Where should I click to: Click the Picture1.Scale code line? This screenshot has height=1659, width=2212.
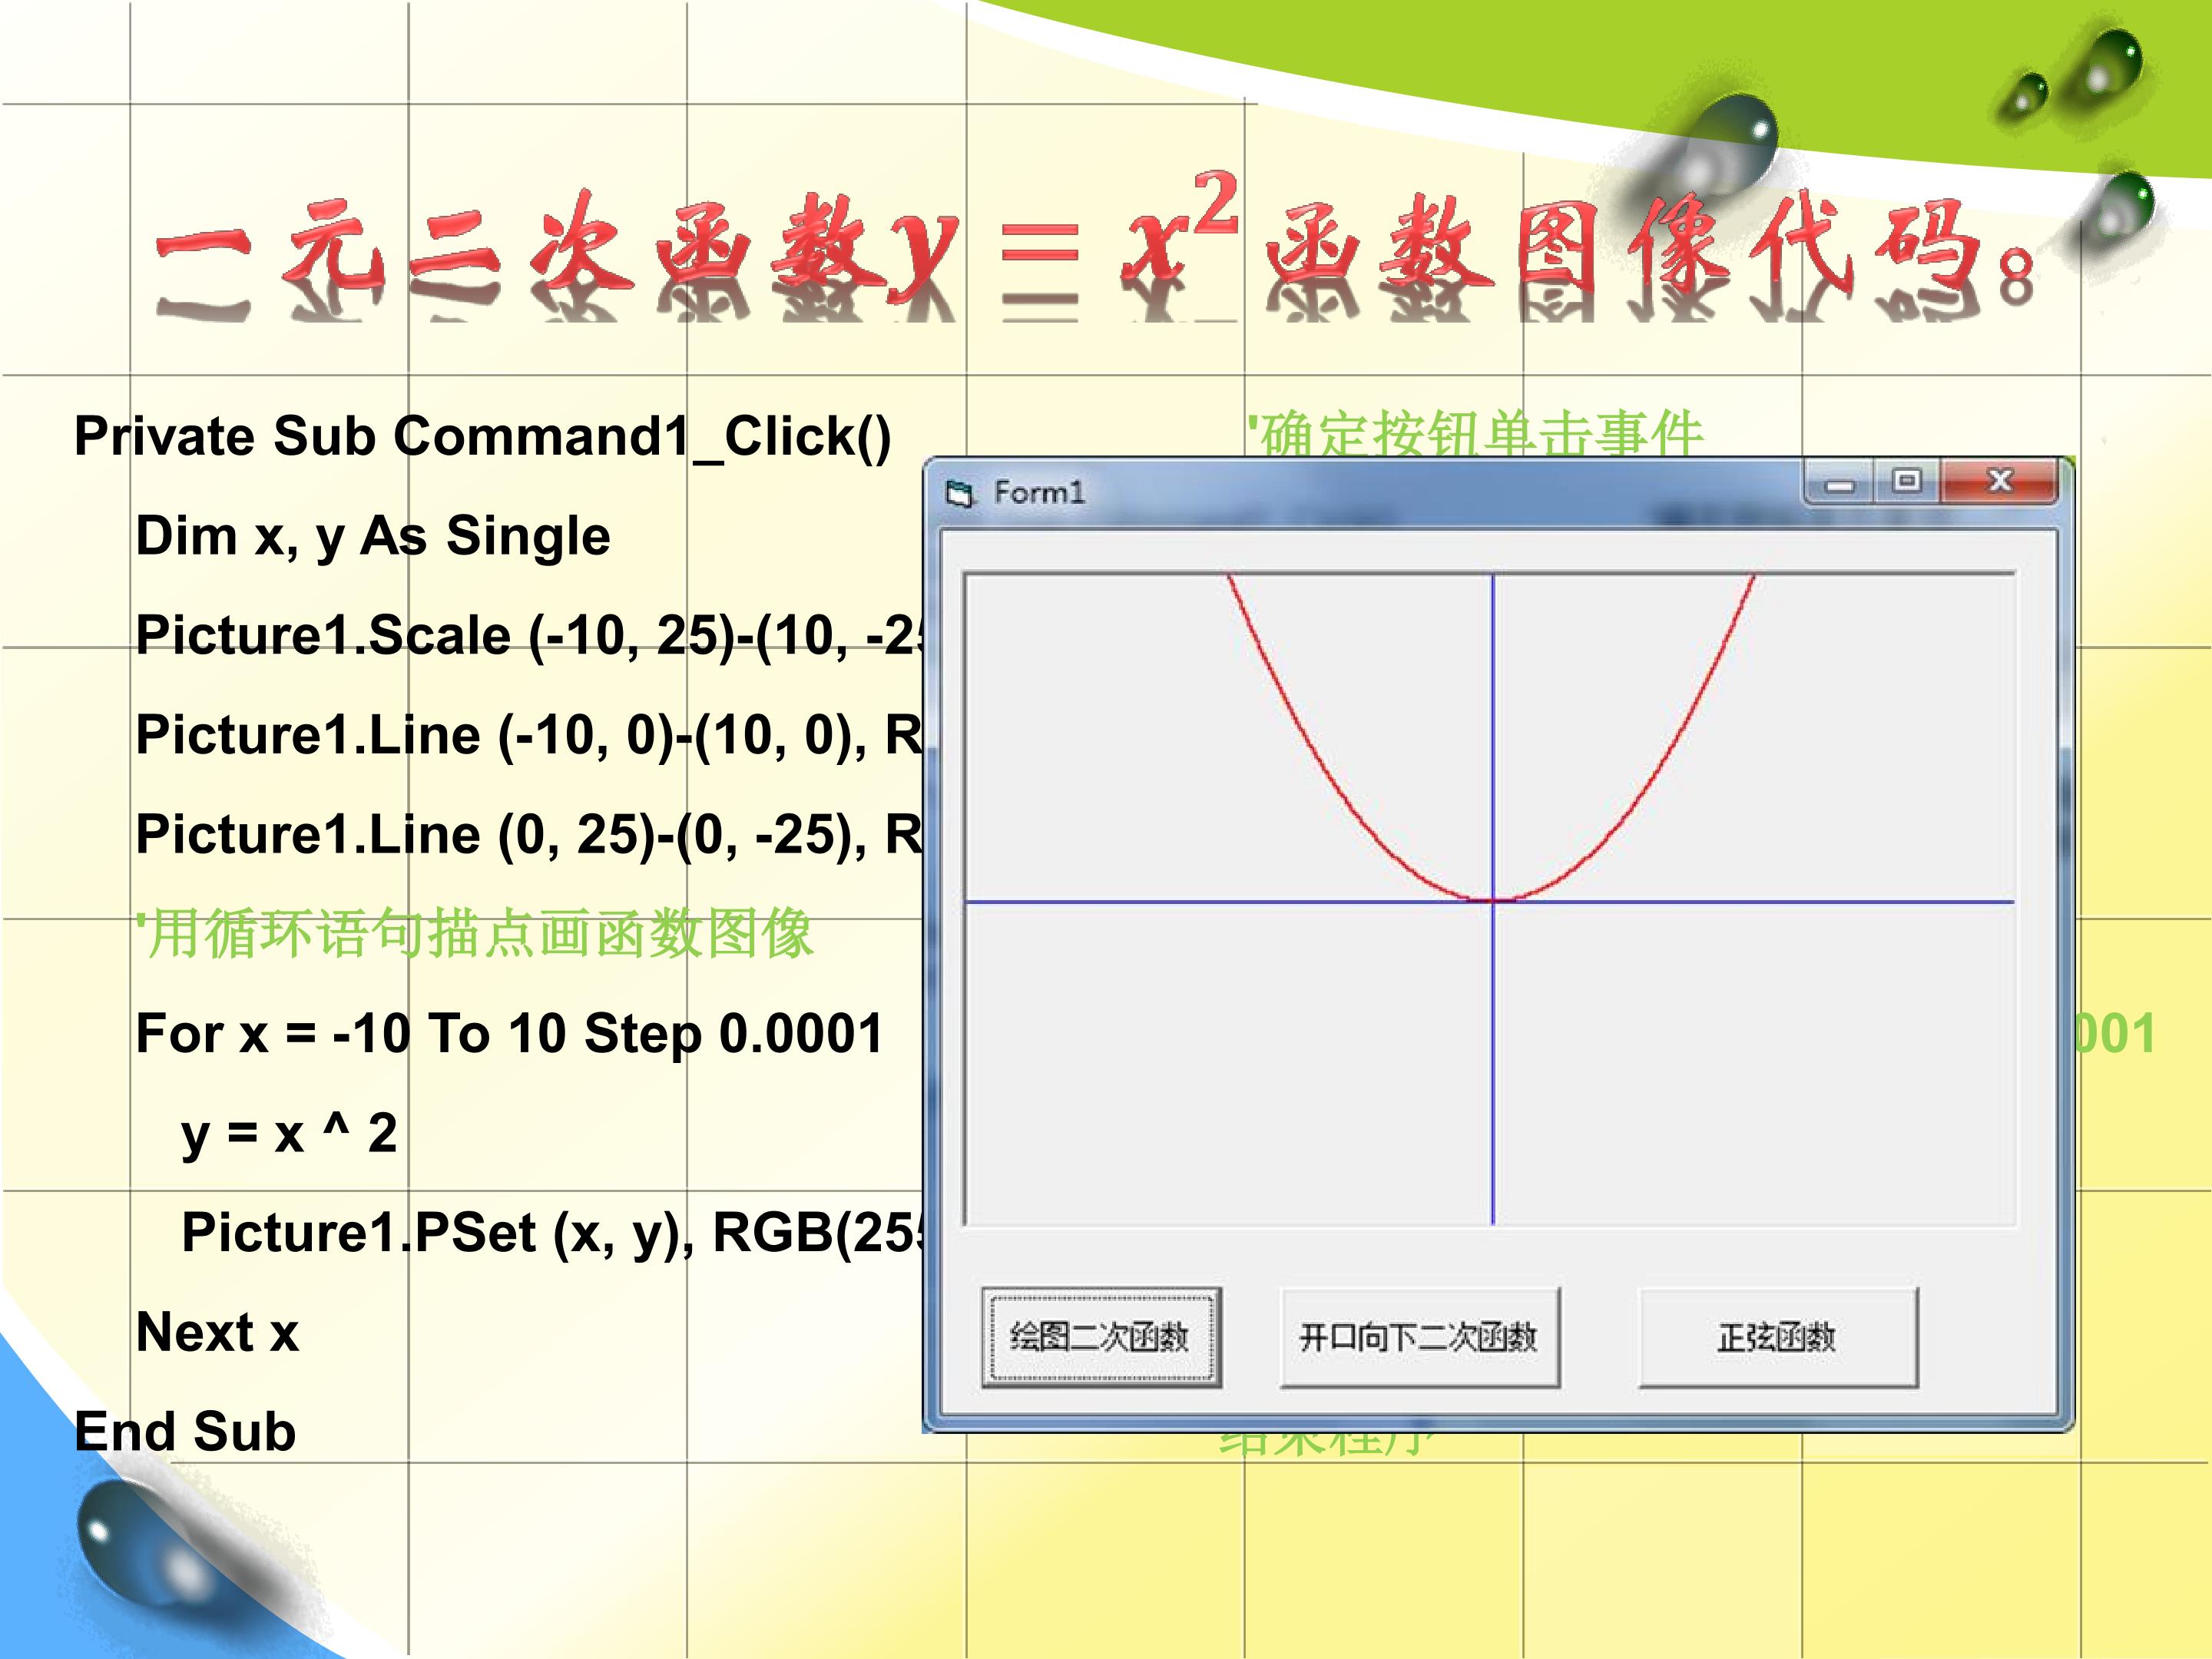[x=527, y=636]
